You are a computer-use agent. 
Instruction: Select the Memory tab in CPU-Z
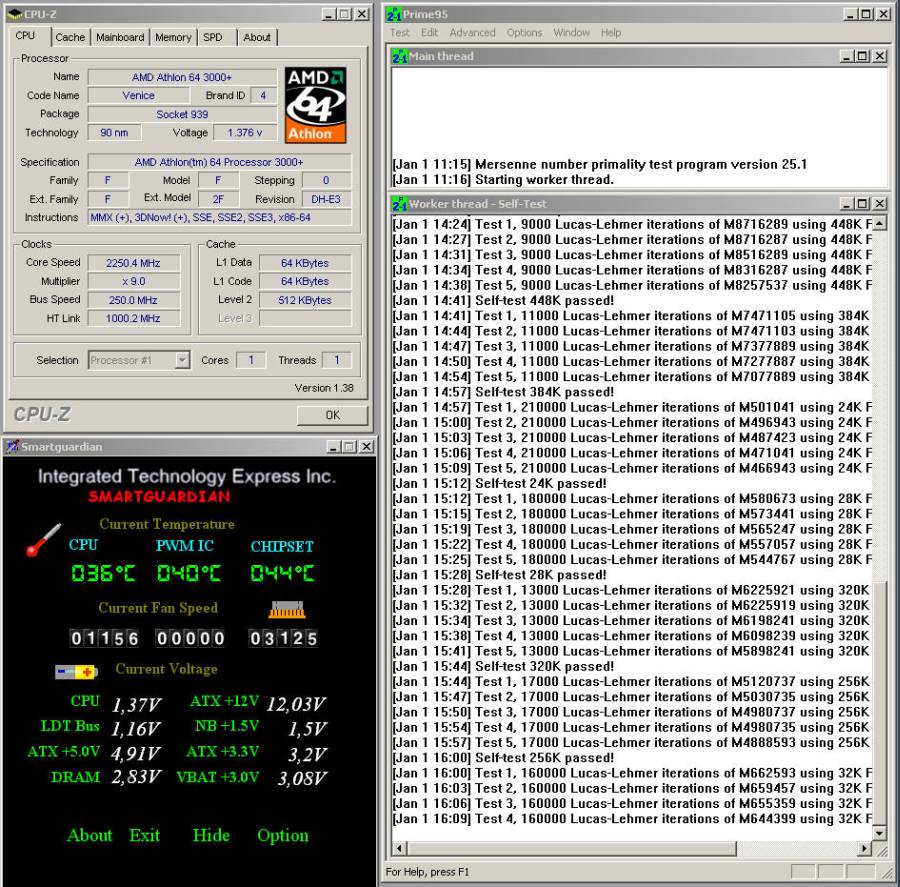coord(173,37)
